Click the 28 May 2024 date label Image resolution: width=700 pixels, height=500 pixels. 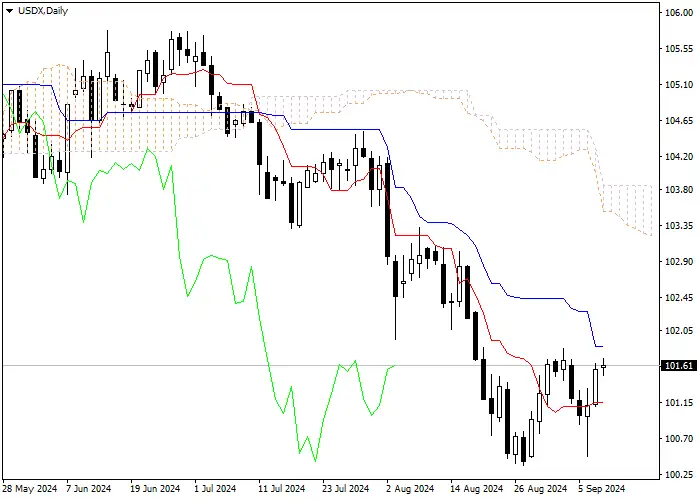click(30, 489)
